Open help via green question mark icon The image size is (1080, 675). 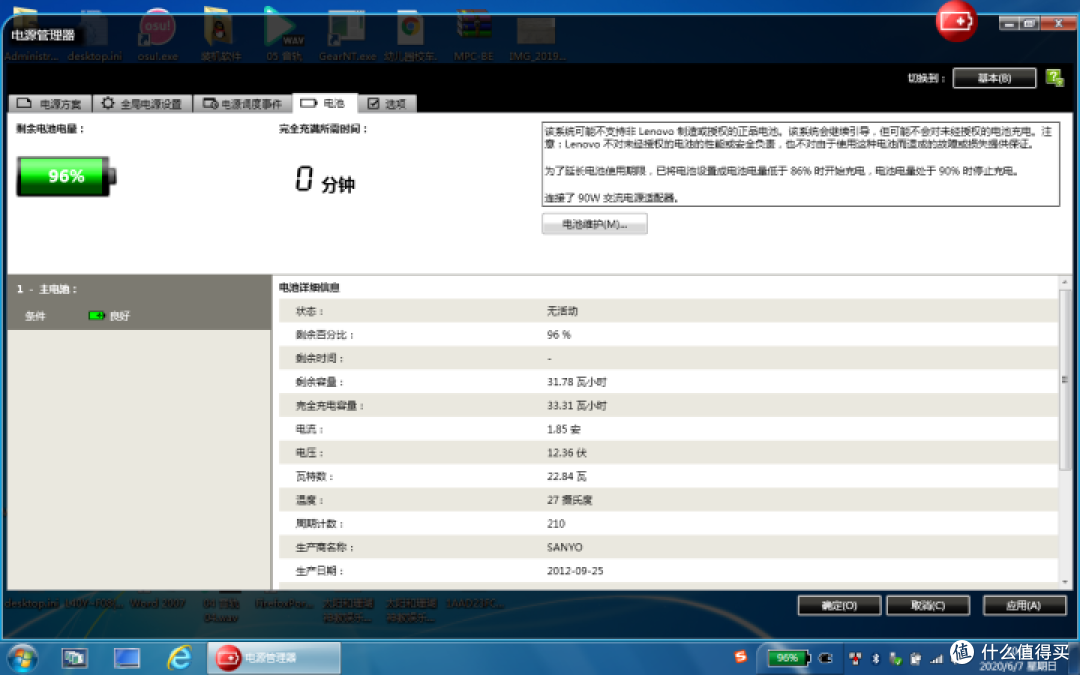(1055, 78)
